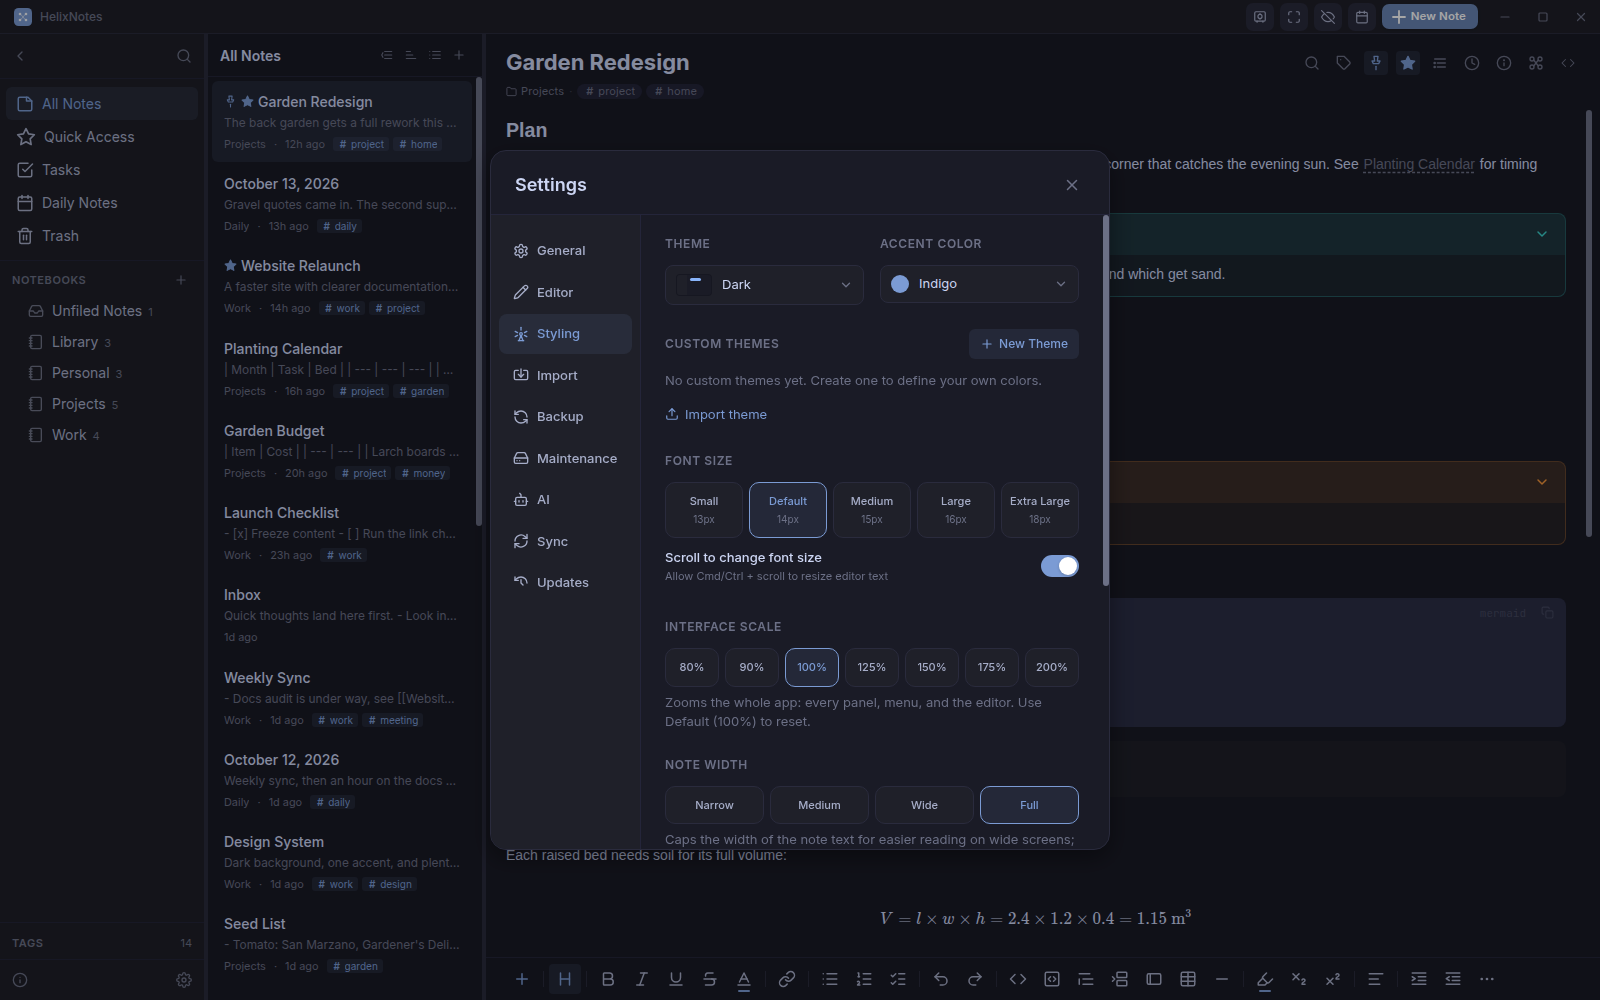
Task: Click the sidebar help/info icon bottom-left
Action: 20,980
